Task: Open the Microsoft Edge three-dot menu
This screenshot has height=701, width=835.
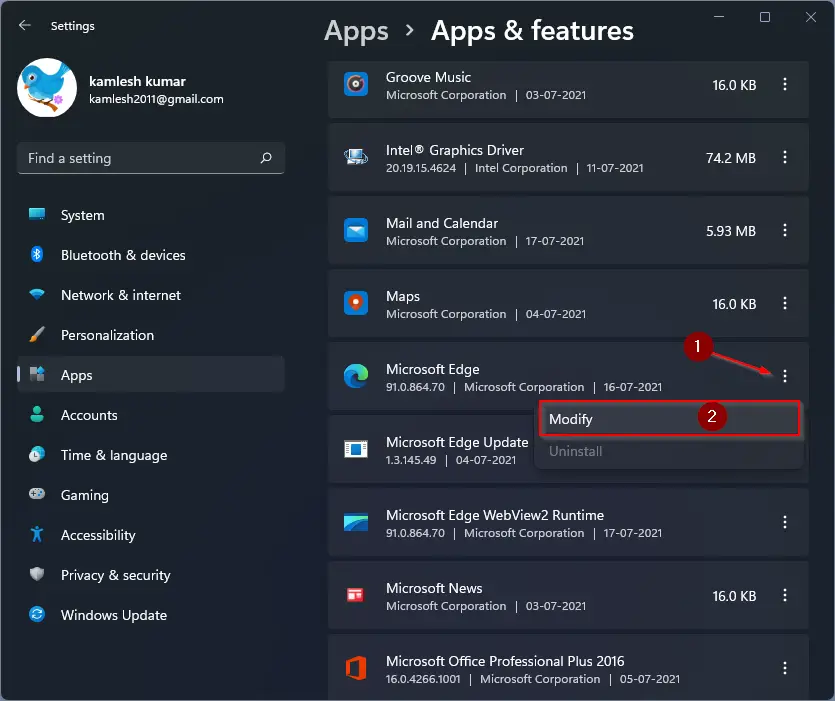Action: tap(784, 376)
